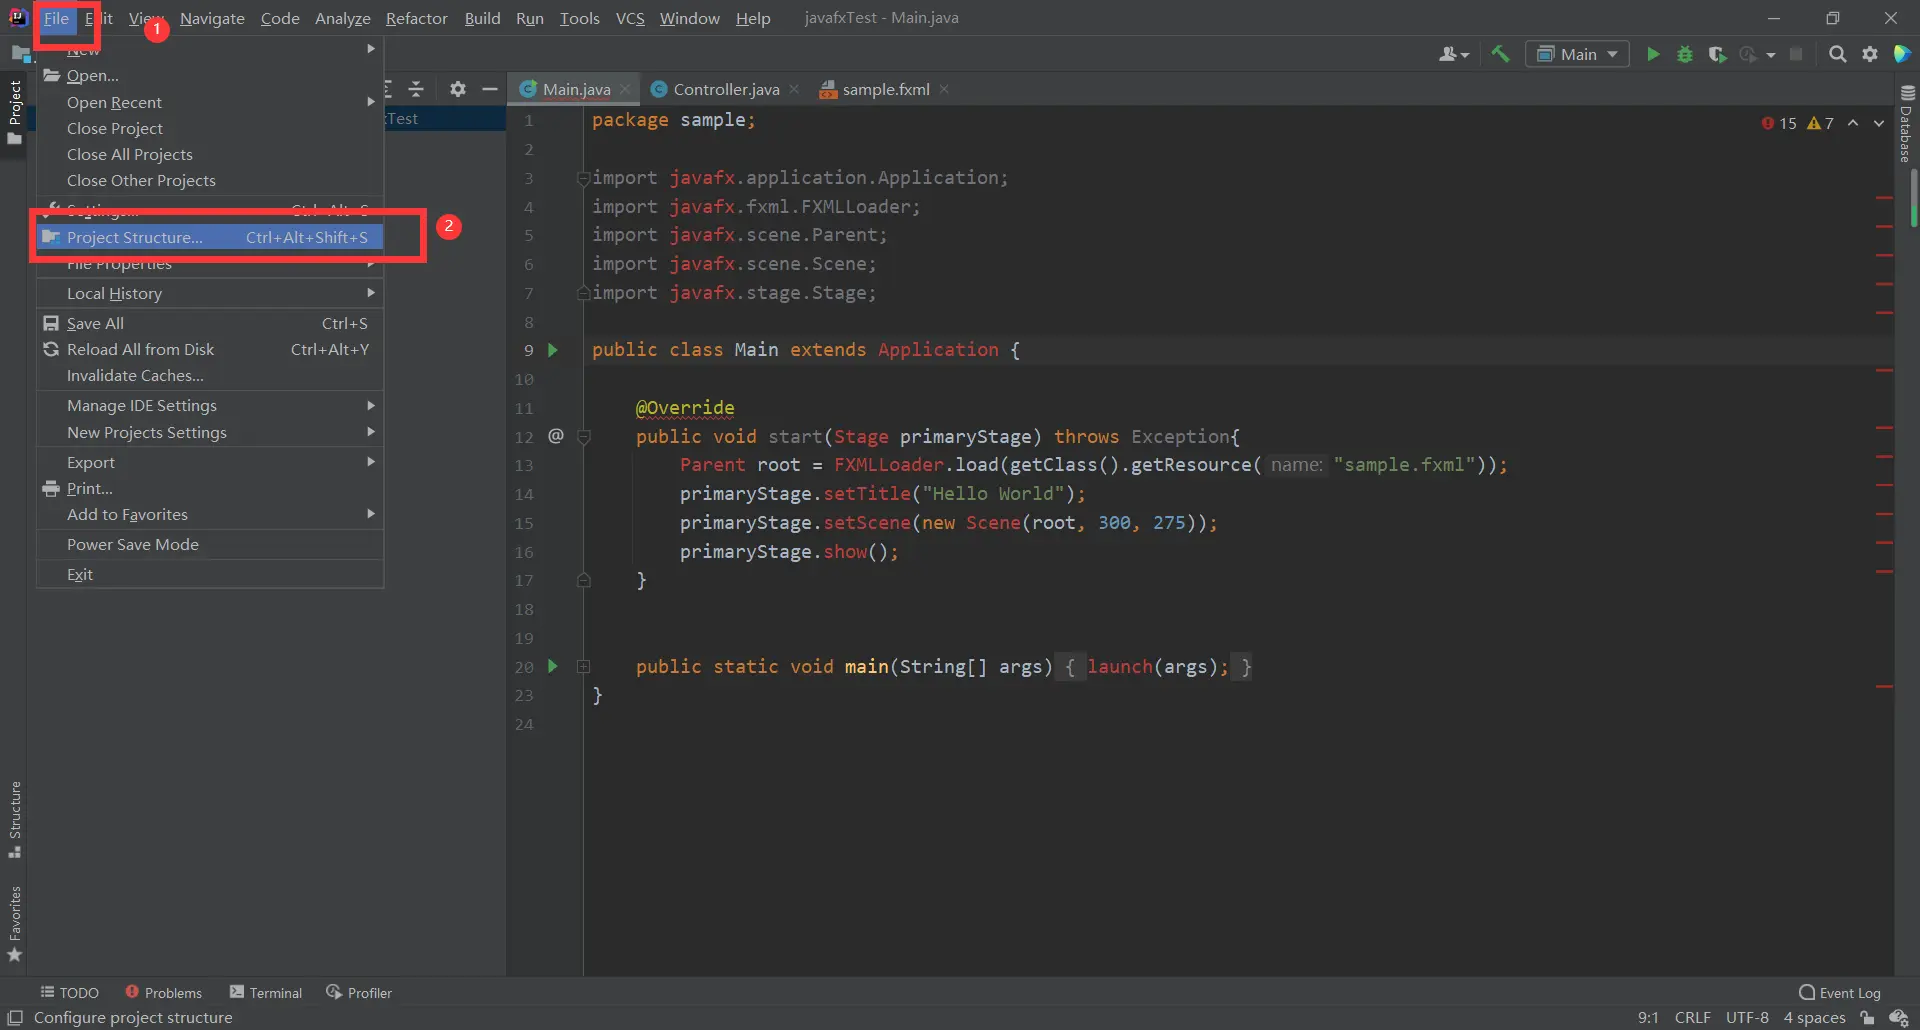Screen dimensions: 1920x1030
Task: Run with Coverage shield icon
Action: click(1717, 54)
